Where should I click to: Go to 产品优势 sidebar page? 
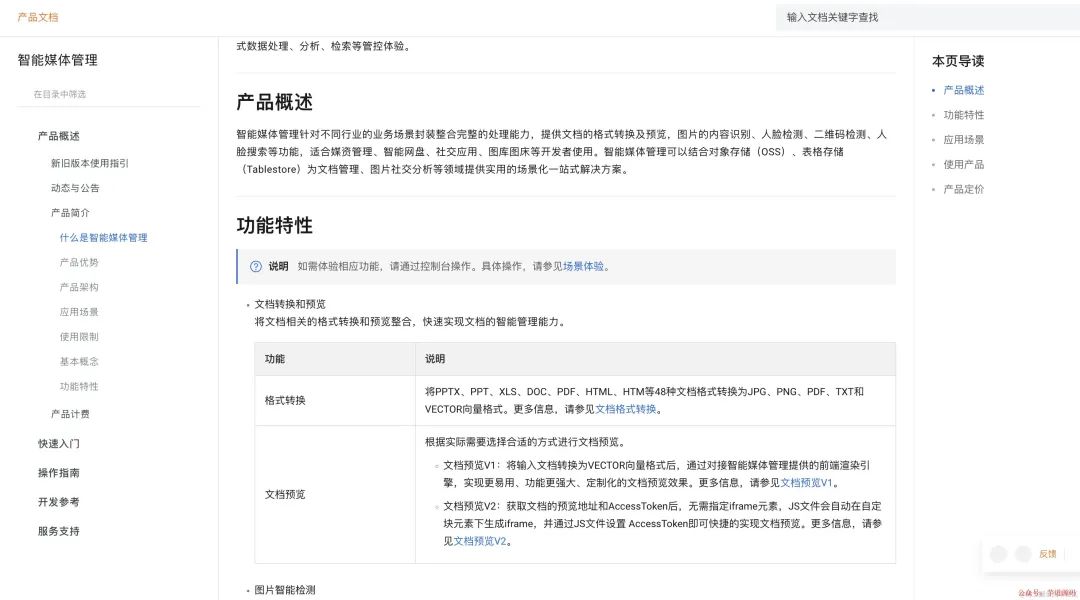click(x=79, y=262)
